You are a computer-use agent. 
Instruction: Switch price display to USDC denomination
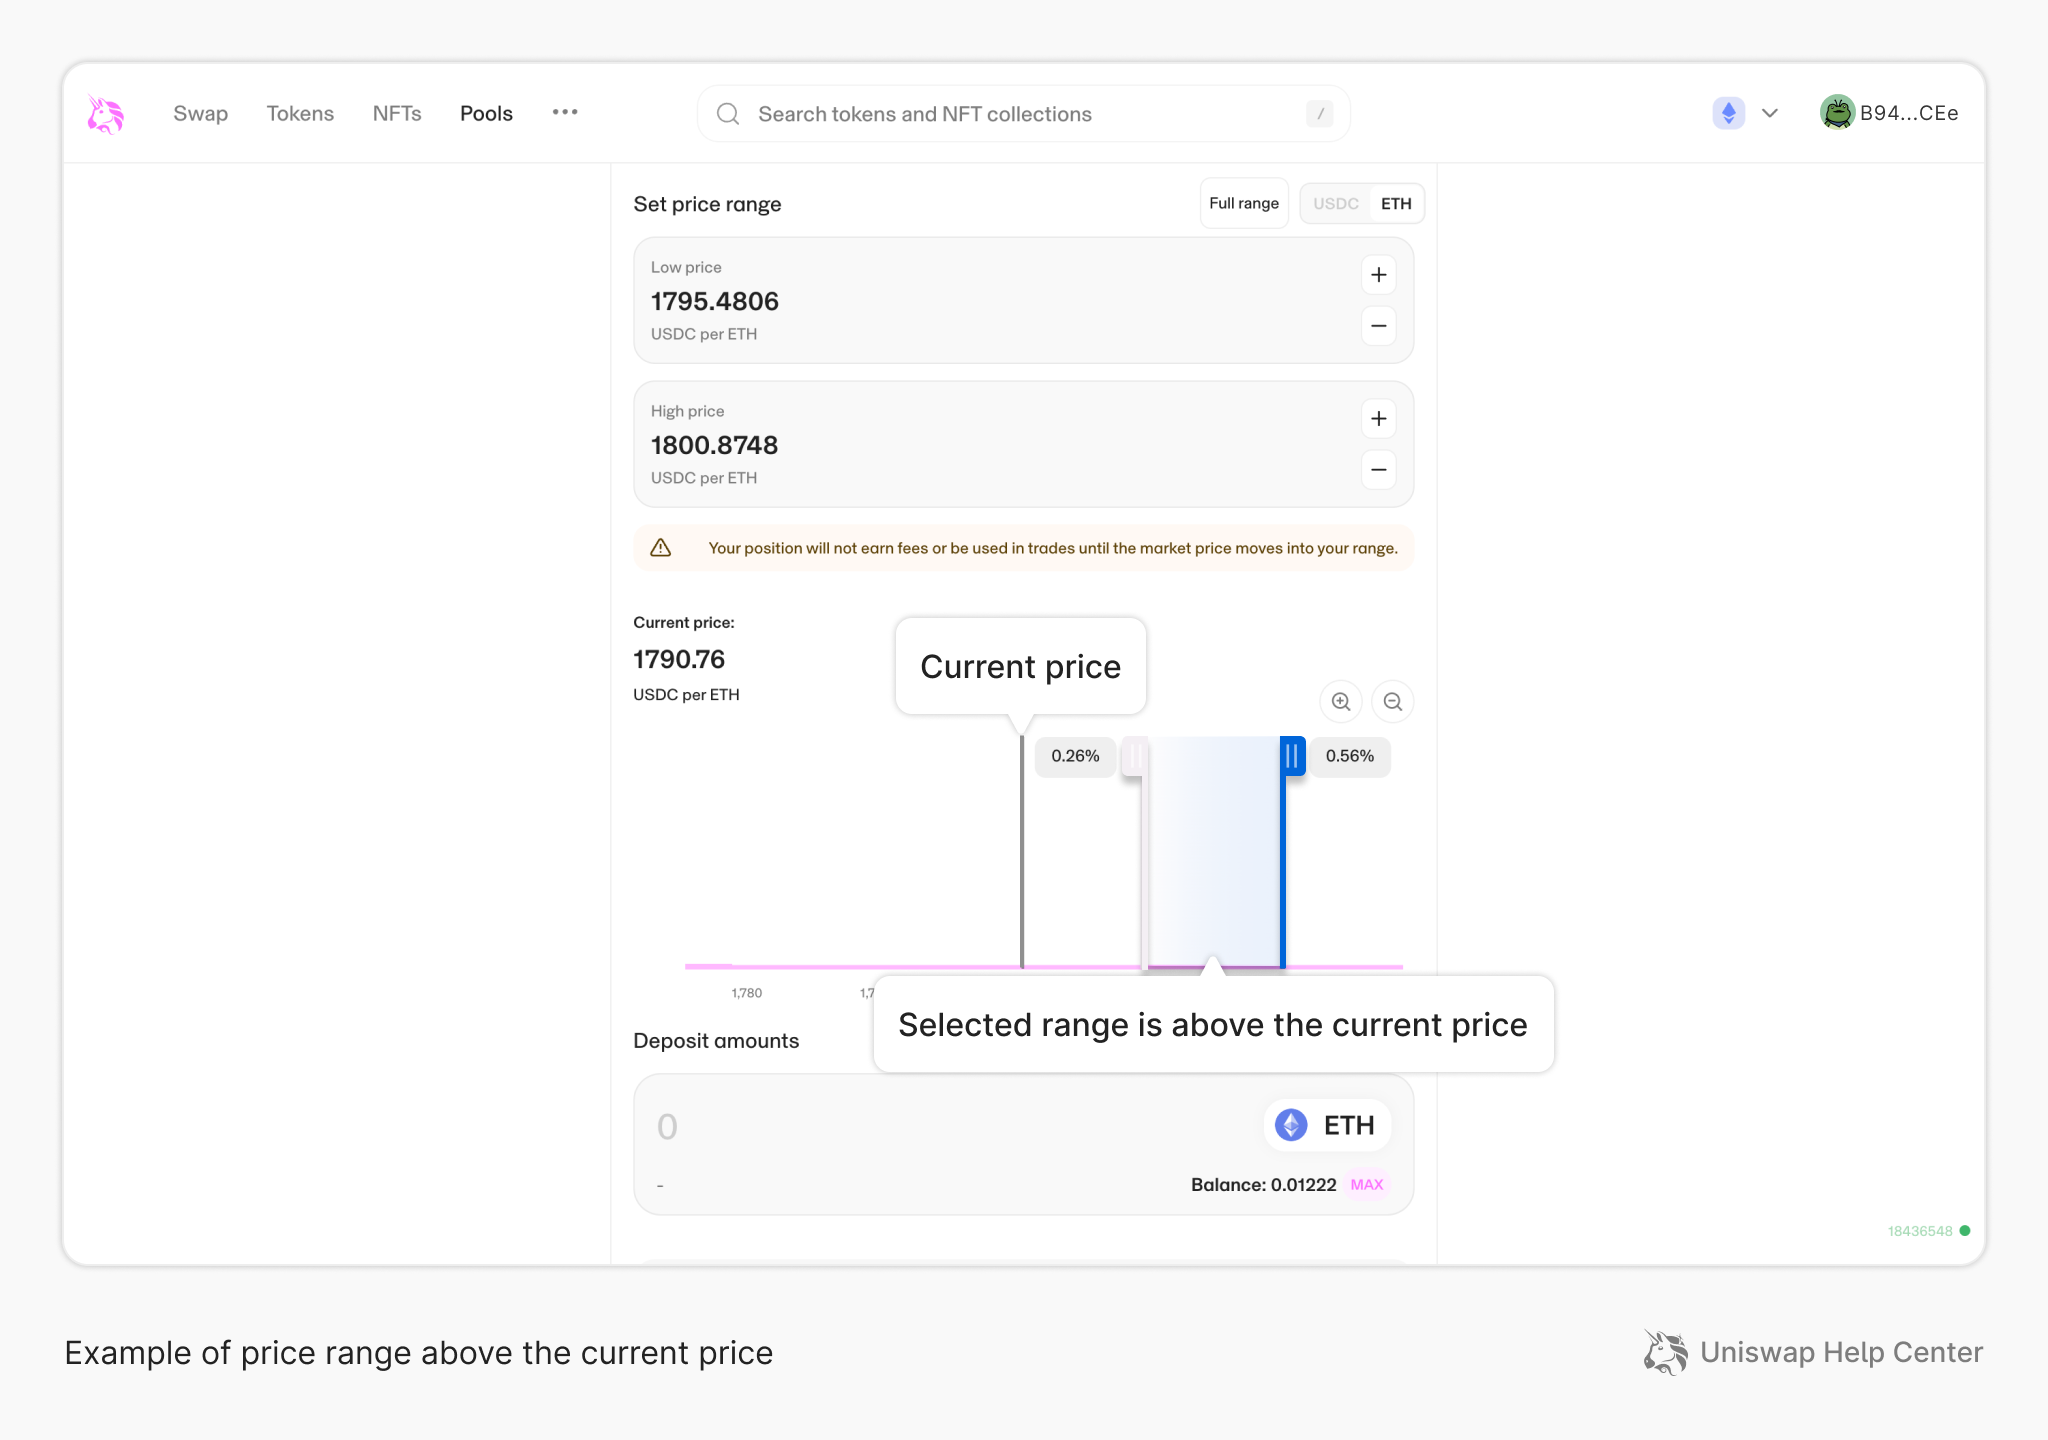tap(1333, 204)
